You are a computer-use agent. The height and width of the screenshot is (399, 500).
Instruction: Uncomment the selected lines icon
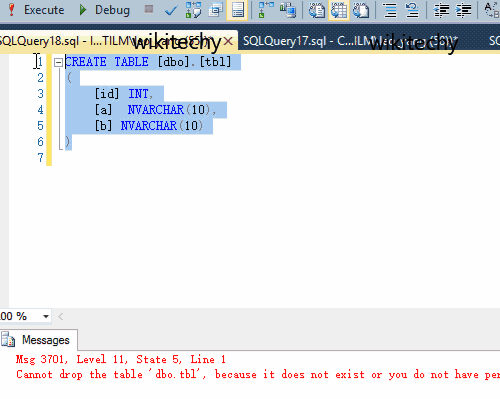point(412,10)
